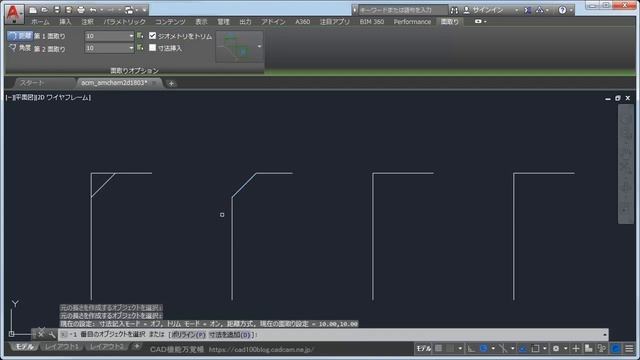Open the 第1面取り distance dropdown
The width and height of the screenshot is (640, 360).
click(x=131, y=36)
